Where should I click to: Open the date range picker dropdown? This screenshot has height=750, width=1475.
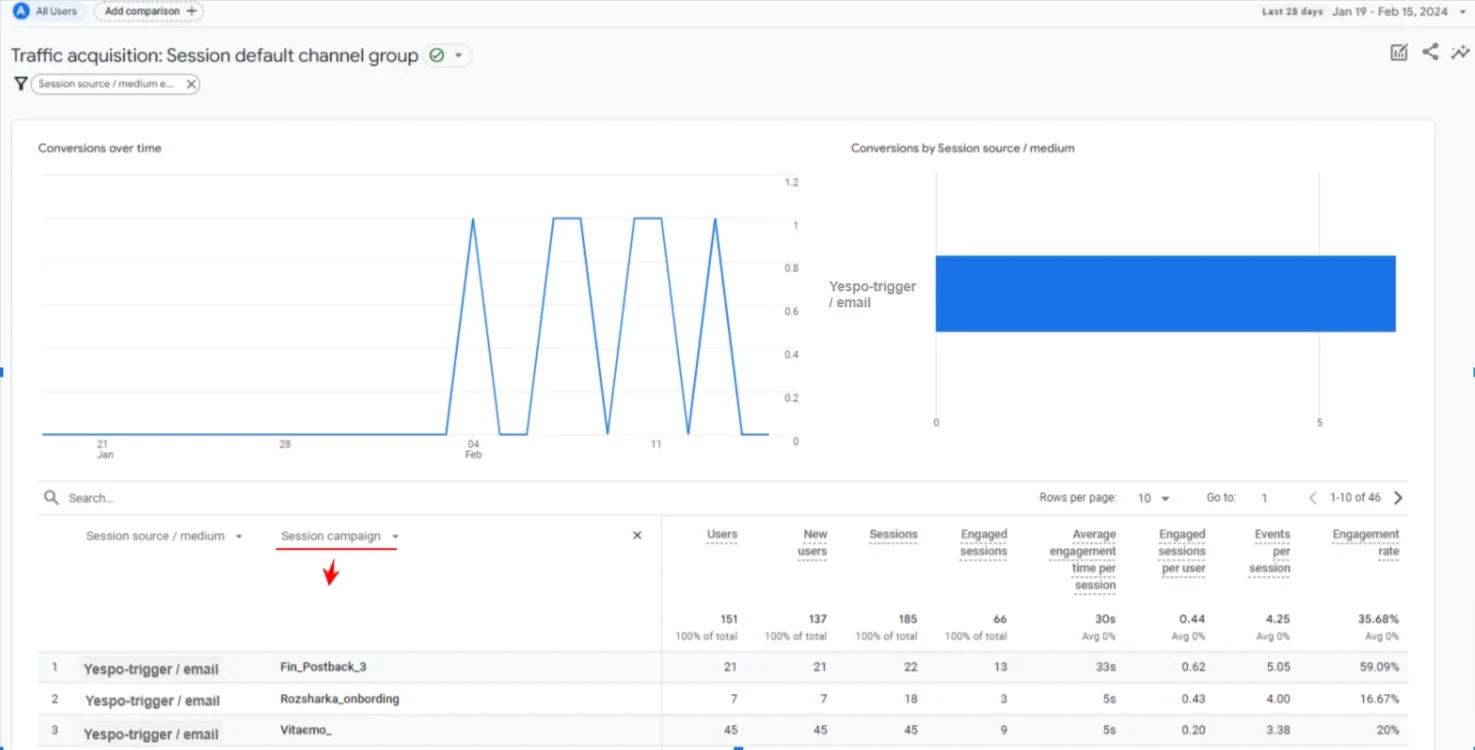coord(1464,12)
